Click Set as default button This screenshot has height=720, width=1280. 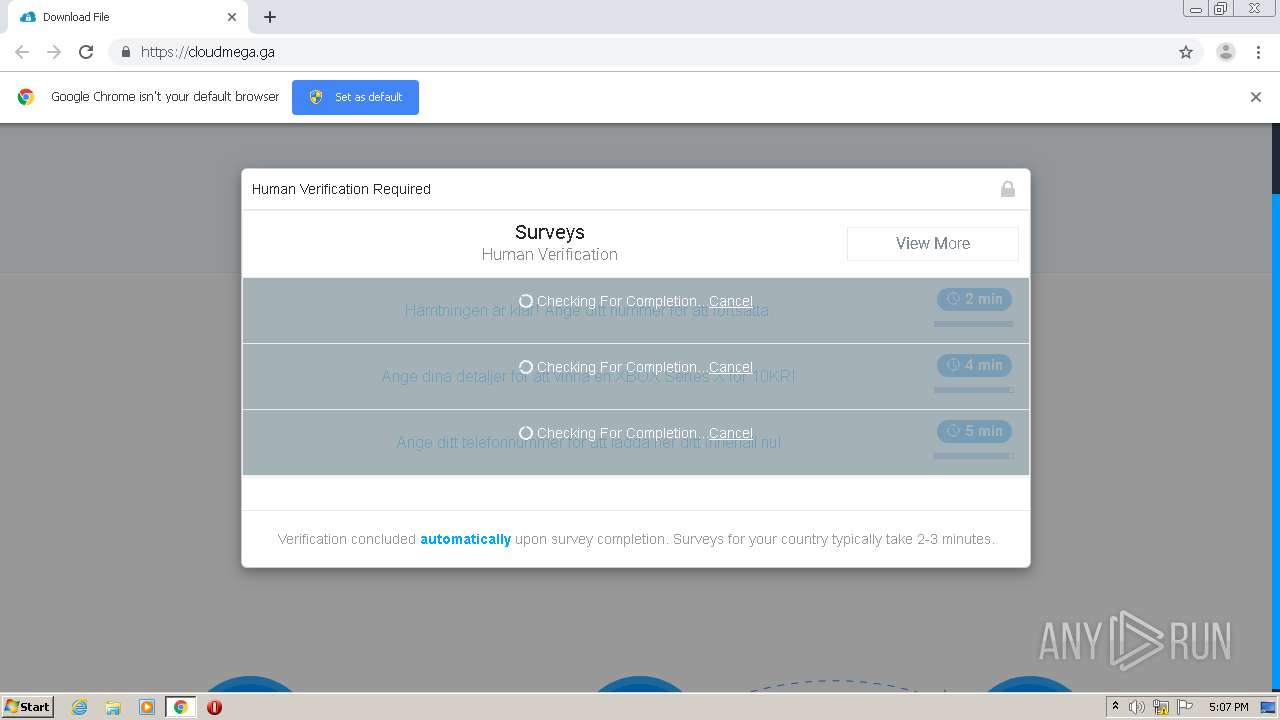click(x=355, y=97)
